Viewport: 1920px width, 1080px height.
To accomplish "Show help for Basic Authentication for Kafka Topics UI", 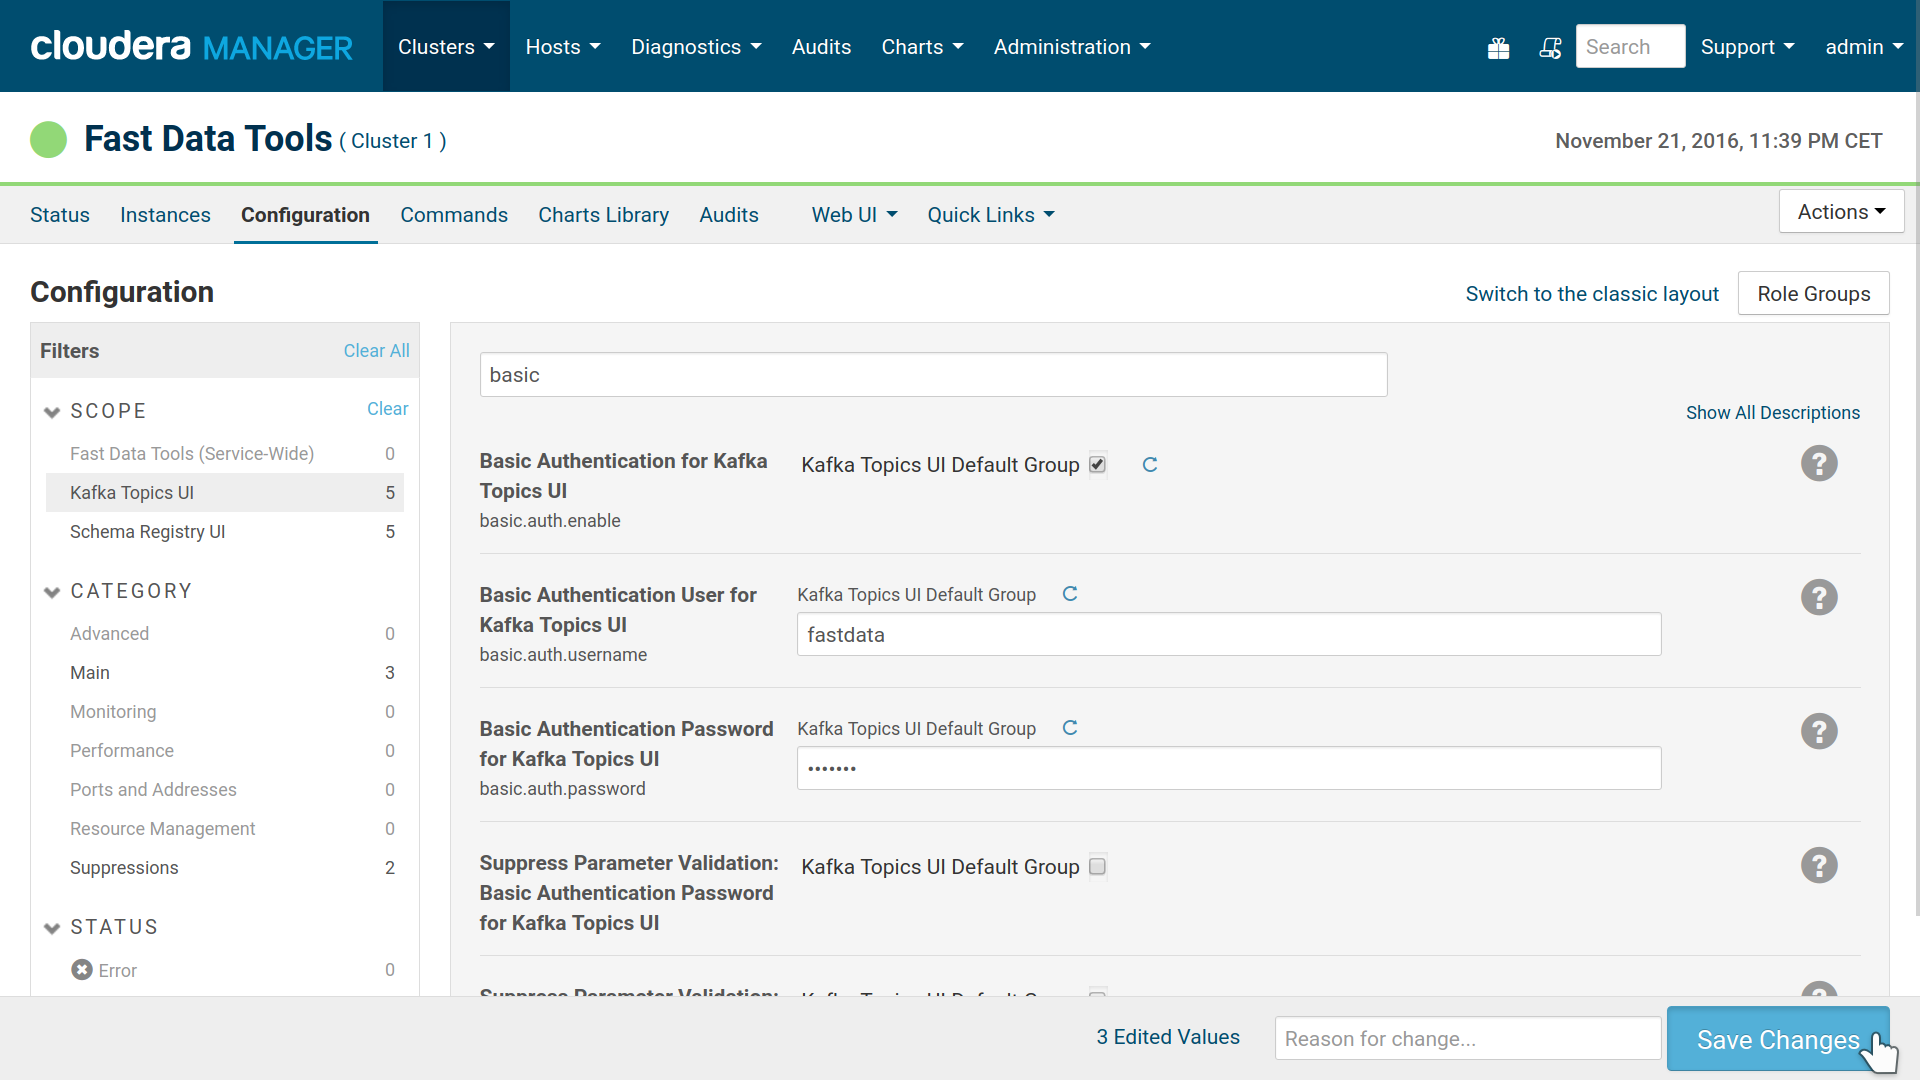I will point(1819,464).
